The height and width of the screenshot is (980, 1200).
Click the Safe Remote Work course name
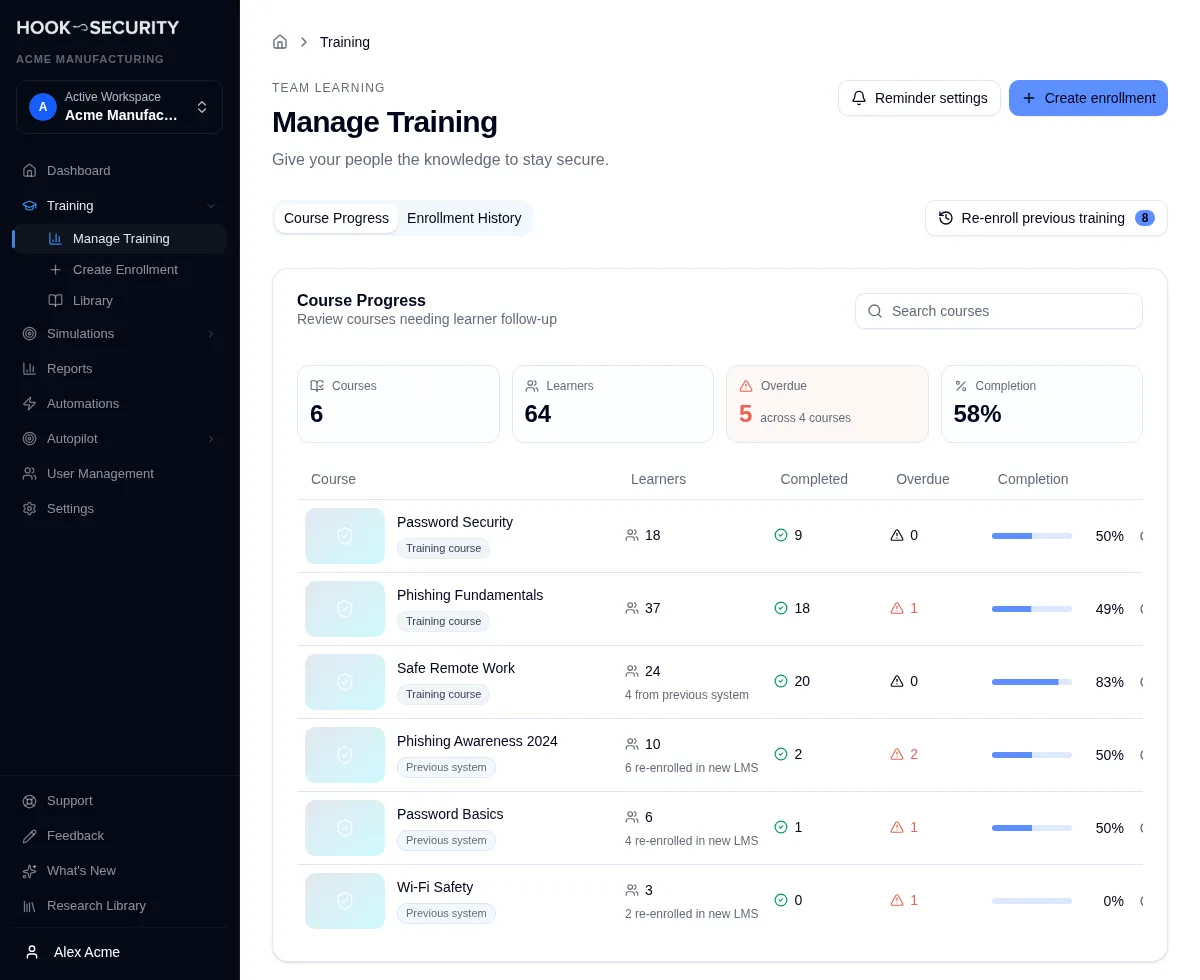coord(456,668)
